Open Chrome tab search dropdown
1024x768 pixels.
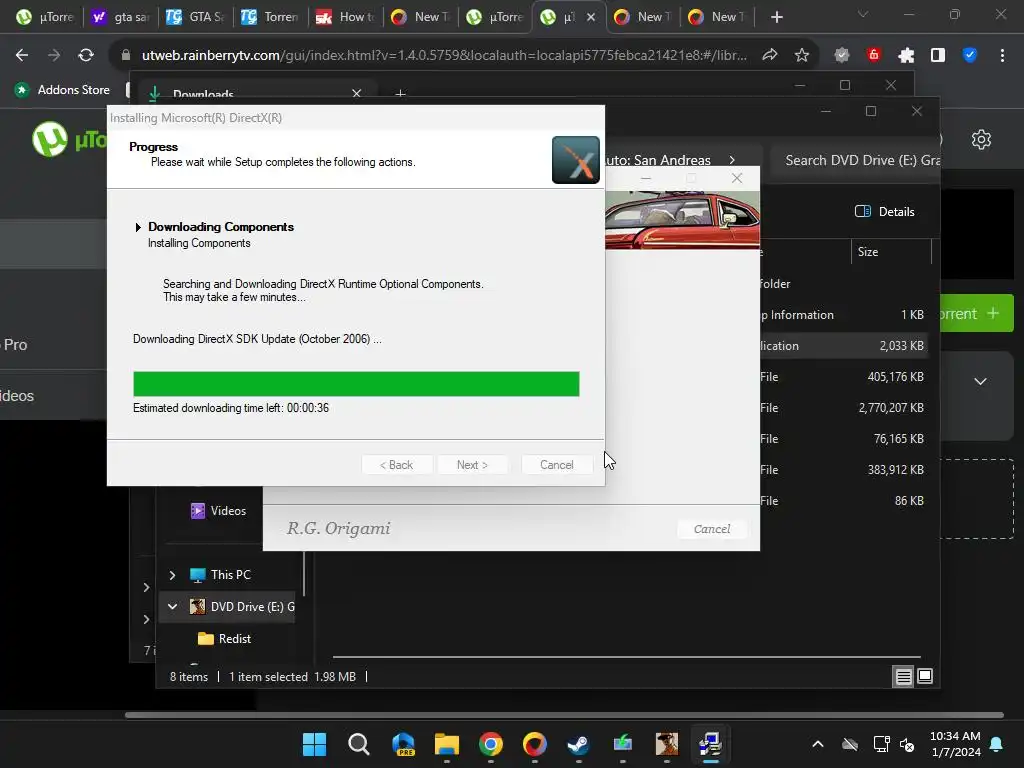863,14
